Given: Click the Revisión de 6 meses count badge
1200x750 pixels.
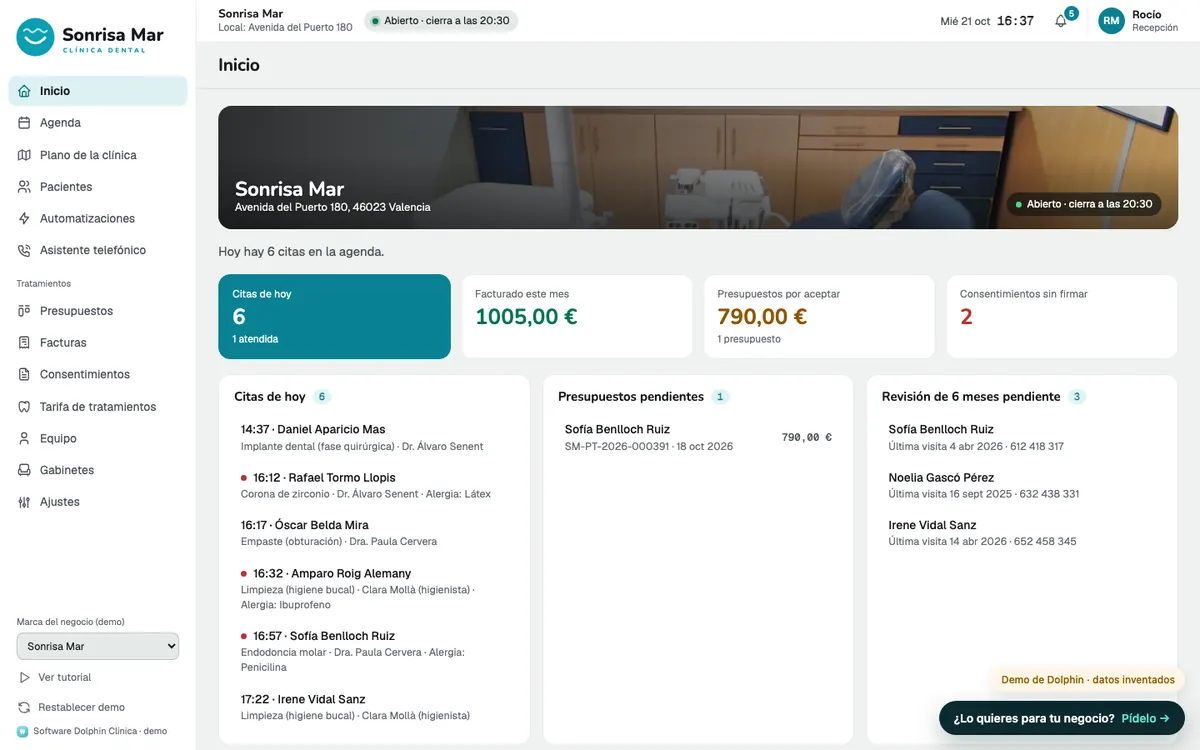Looking at the screenshot, I should coord(1077,397).
